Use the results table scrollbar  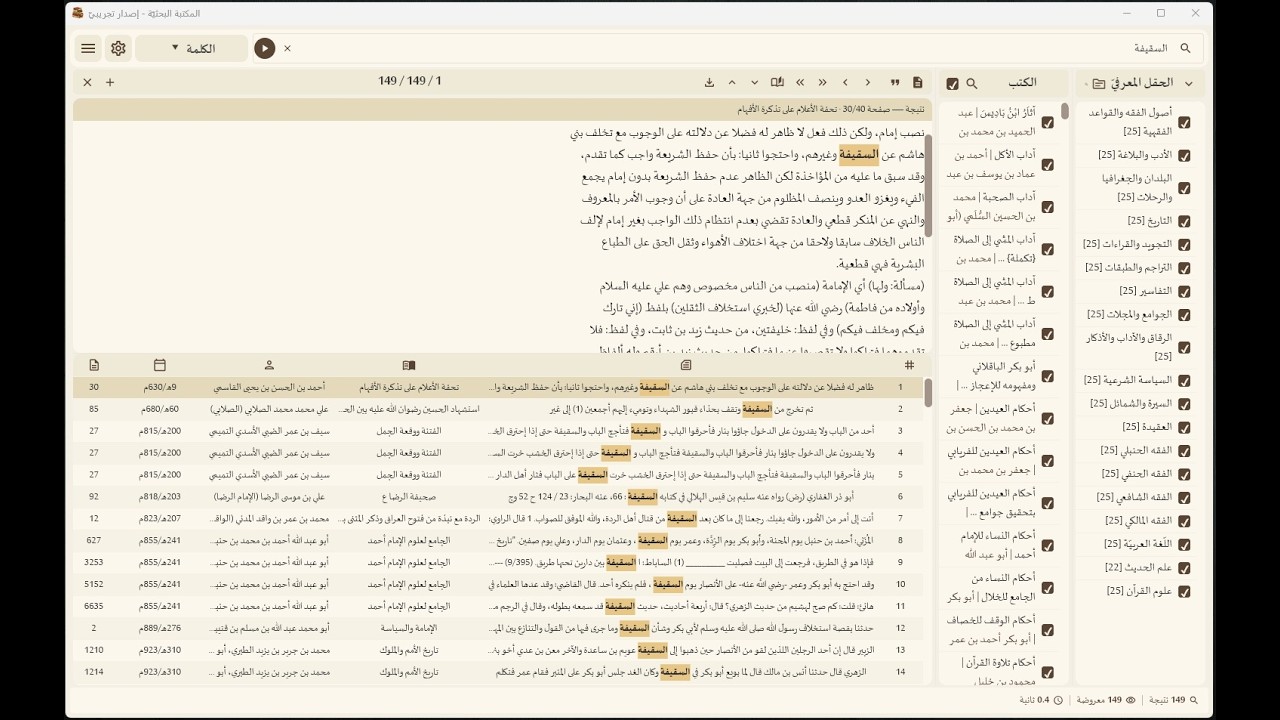(928, 391)
